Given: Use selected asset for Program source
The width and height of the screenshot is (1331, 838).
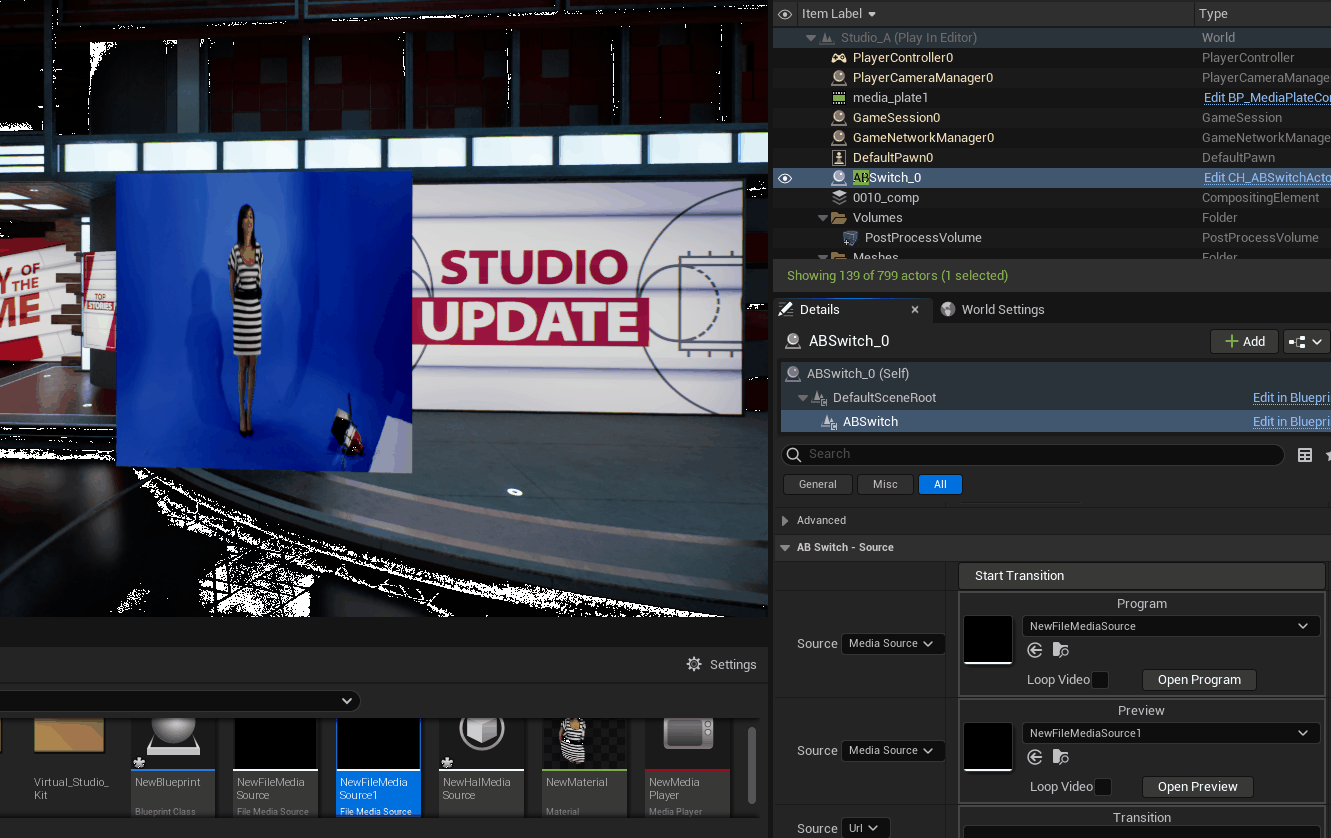Looking at the screenshot, I should [x=1035, y=651].
